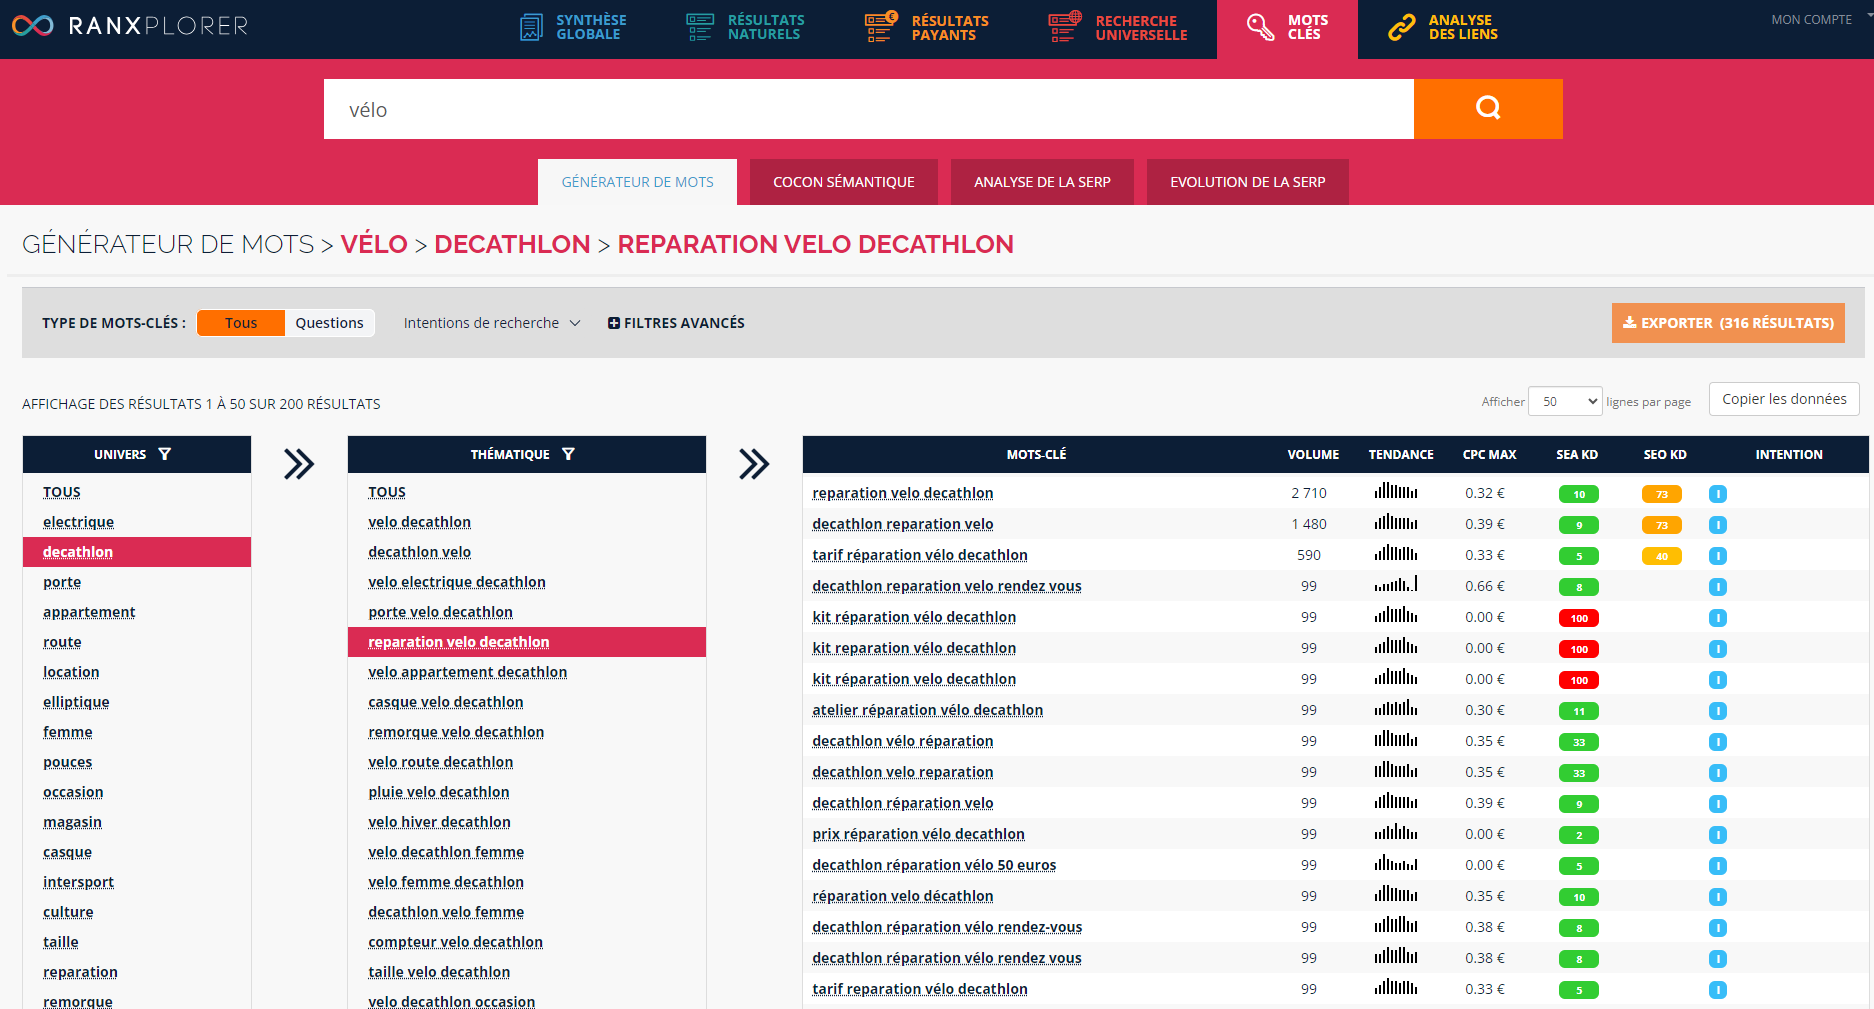
Task: Click CPC value 0.66 €
Action: coord(1485,586)
